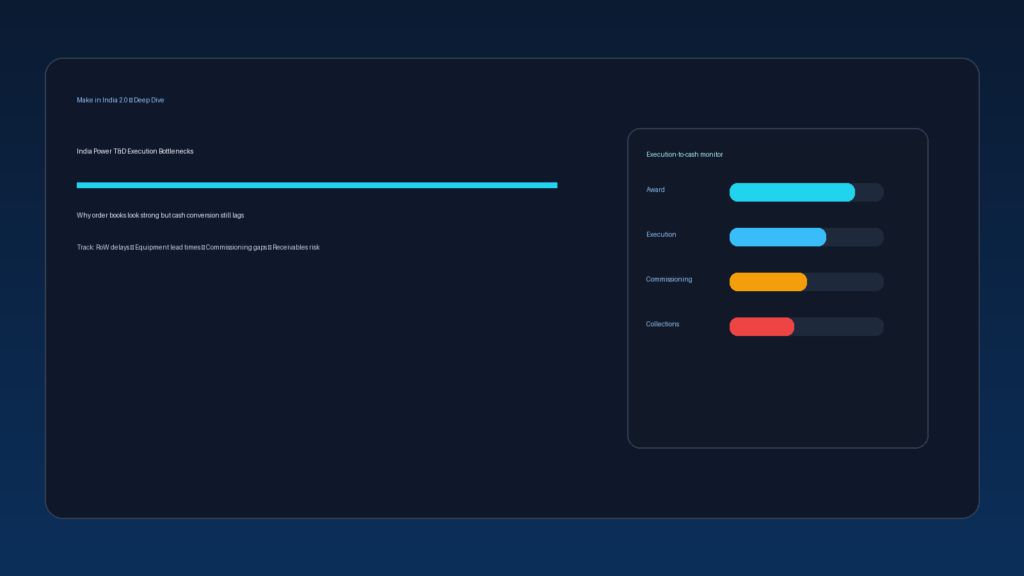Image resolution: width=1024 pixels, height=576 pixels.
Task: Click the Execution-to-cash monitor panel heading
Action: tap(684, 155)
